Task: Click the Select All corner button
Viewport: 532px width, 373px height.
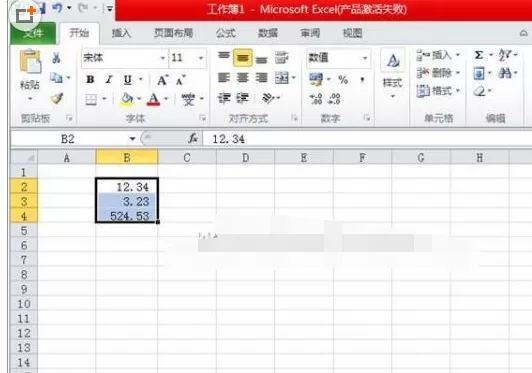Action: [24, 157]
